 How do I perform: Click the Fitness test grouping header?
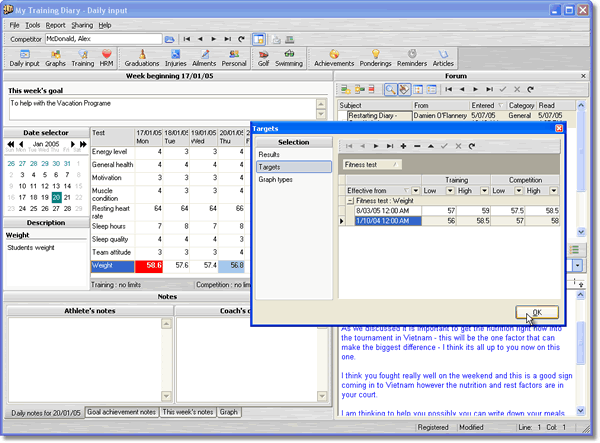click(372, 165)
